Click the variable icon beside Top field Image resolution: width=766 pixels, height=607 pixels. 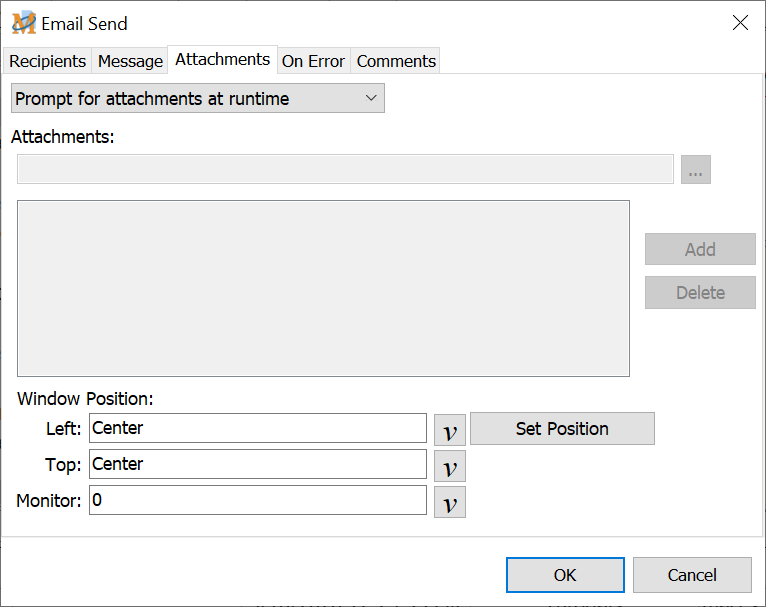coord(450,466)
